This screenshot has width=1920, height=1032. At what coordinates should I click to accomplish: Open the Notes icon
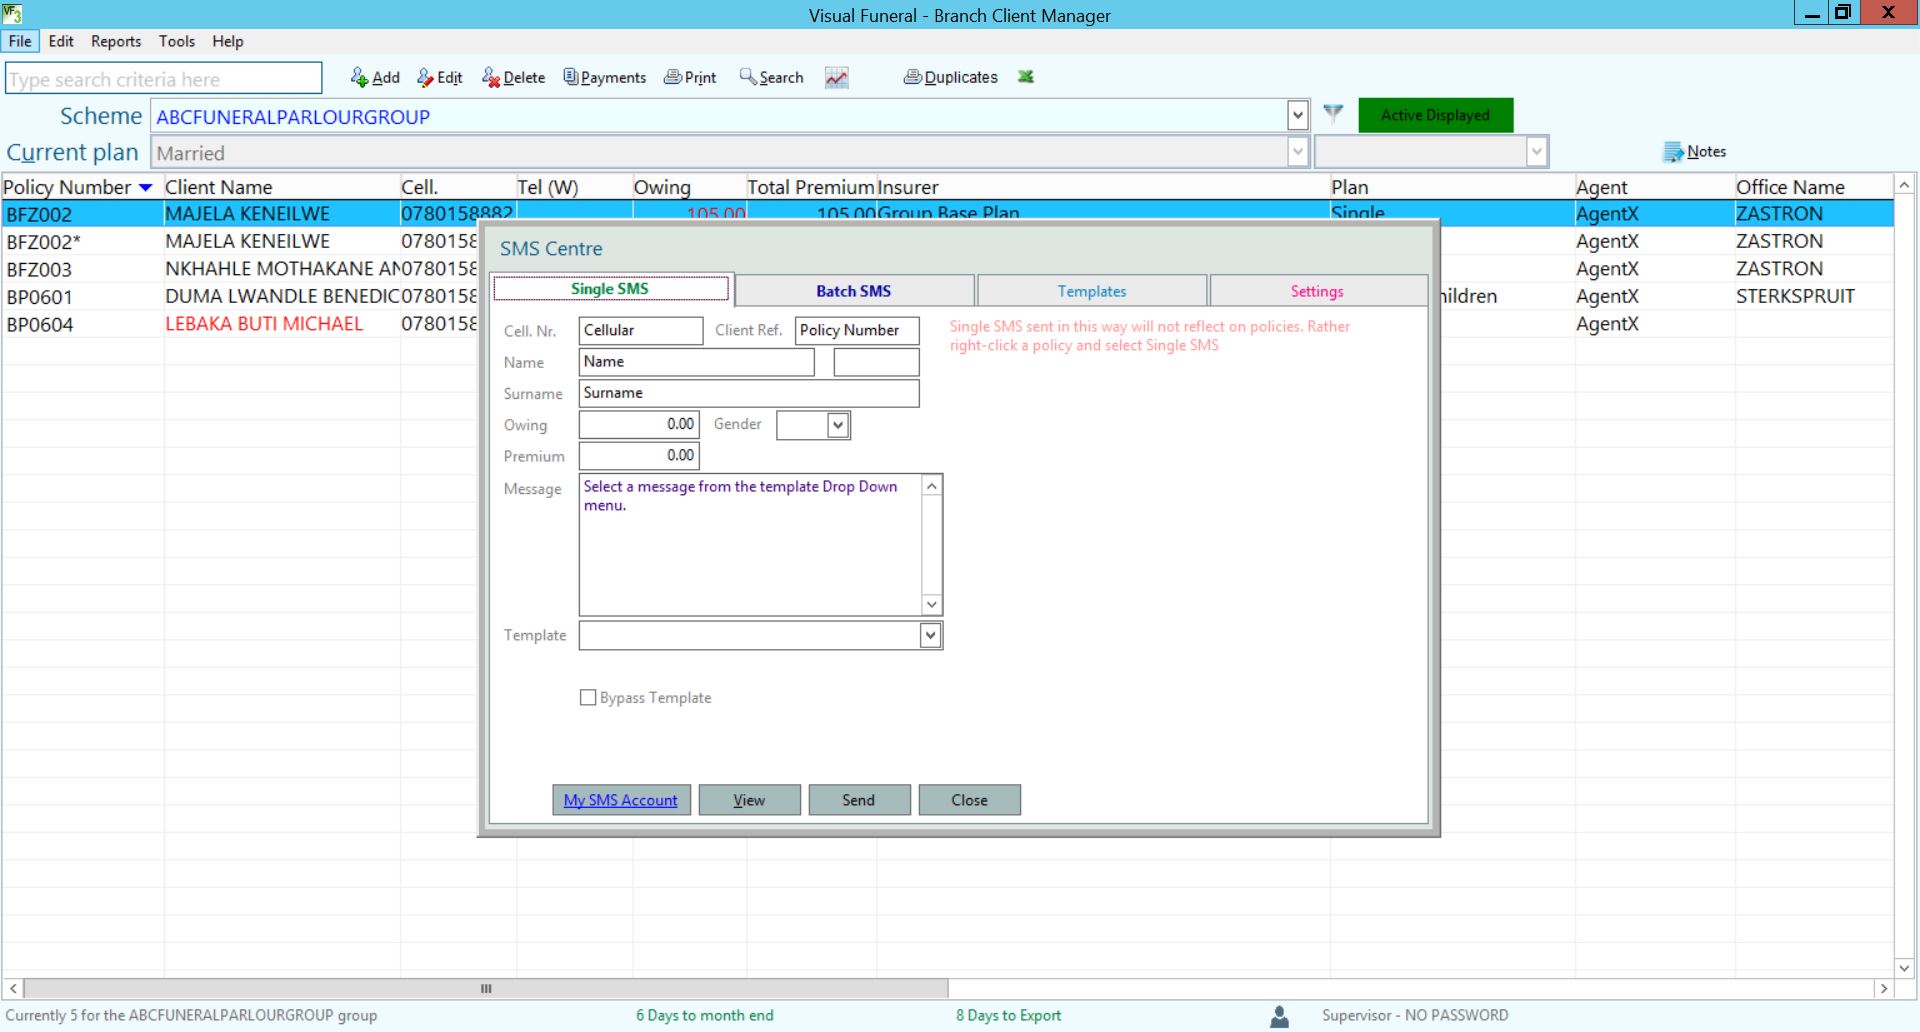coord(1673,152)
